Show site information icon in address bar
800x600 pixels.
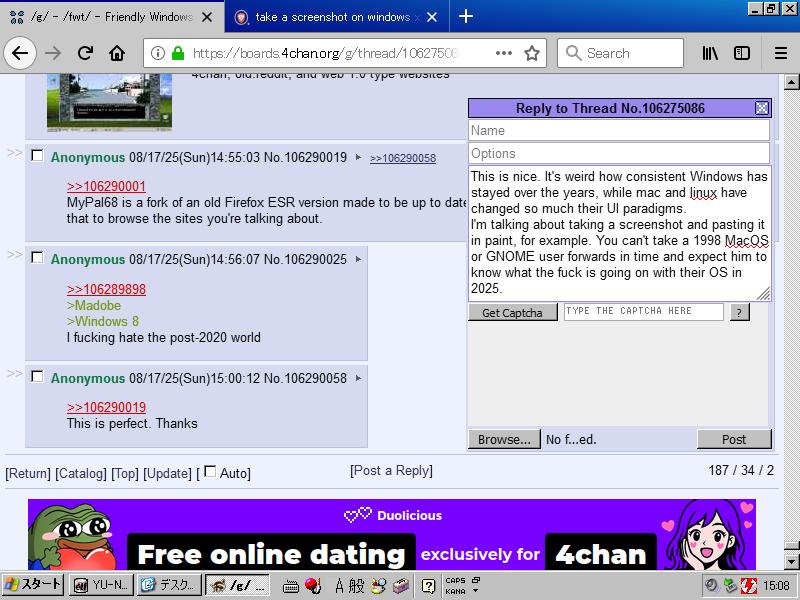tap(158, 53)
